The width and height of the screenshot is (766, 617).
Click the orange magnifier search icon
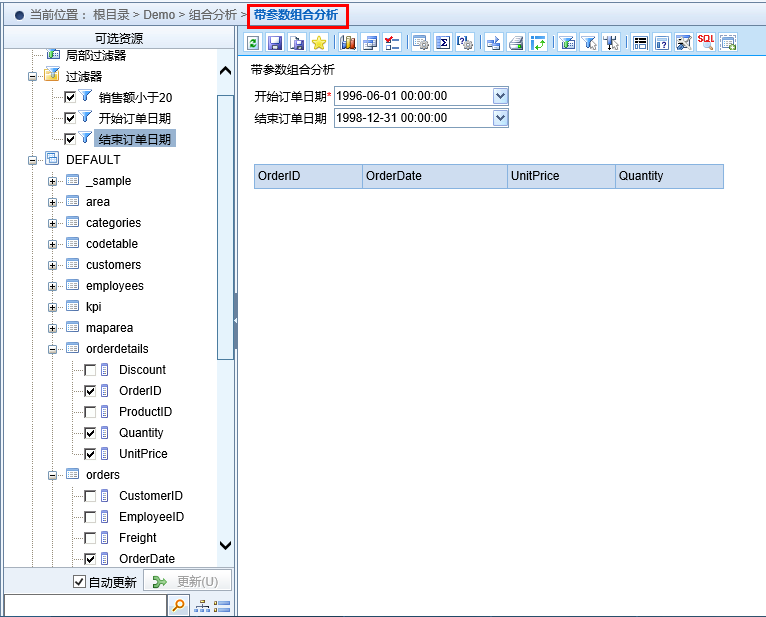179,606
